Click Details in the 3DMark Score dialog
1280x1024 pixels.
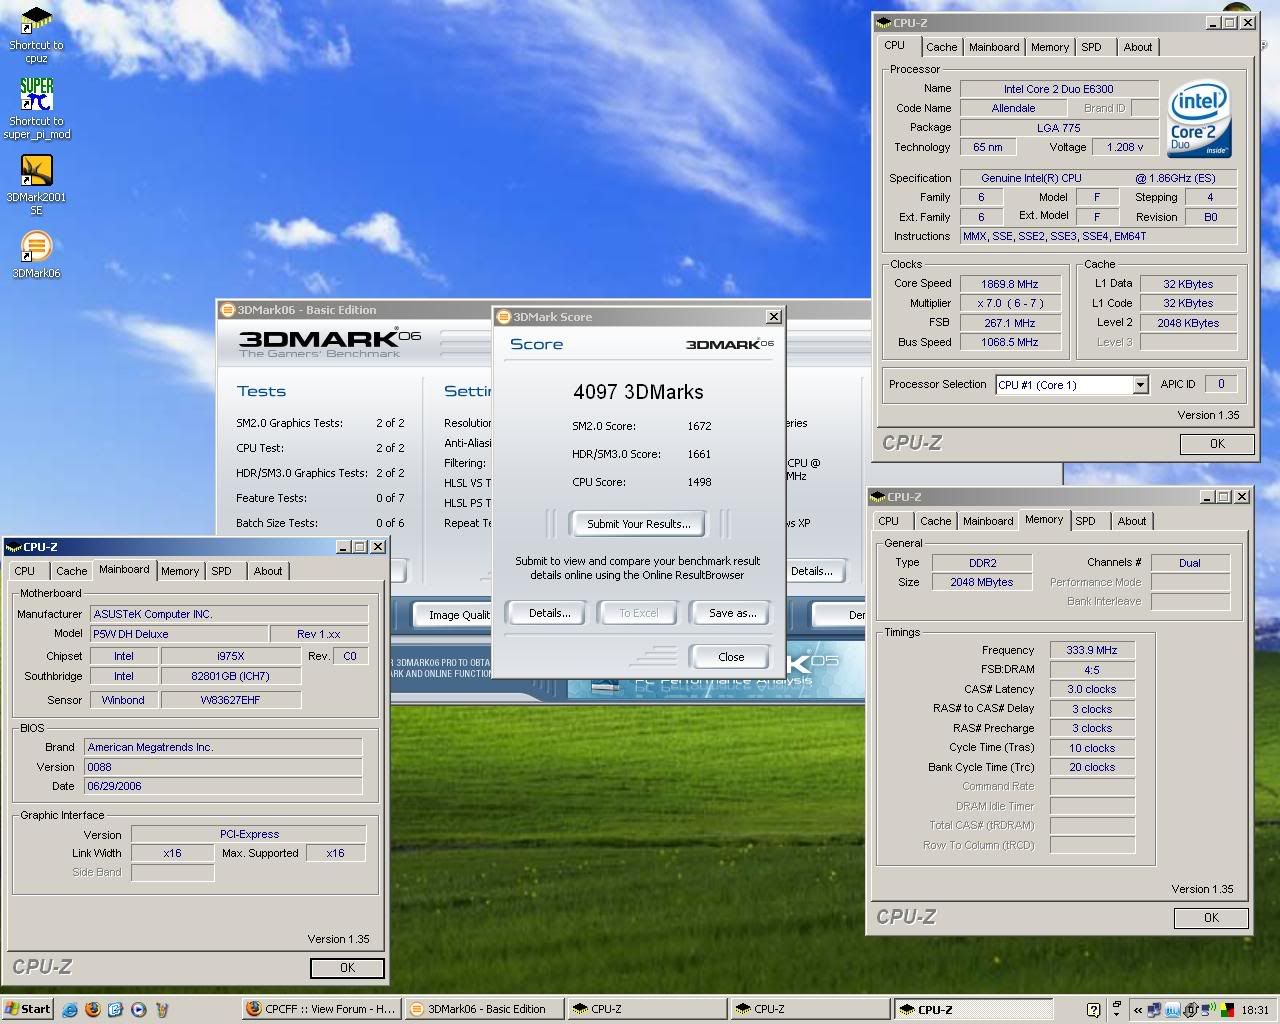coord(549,613)
